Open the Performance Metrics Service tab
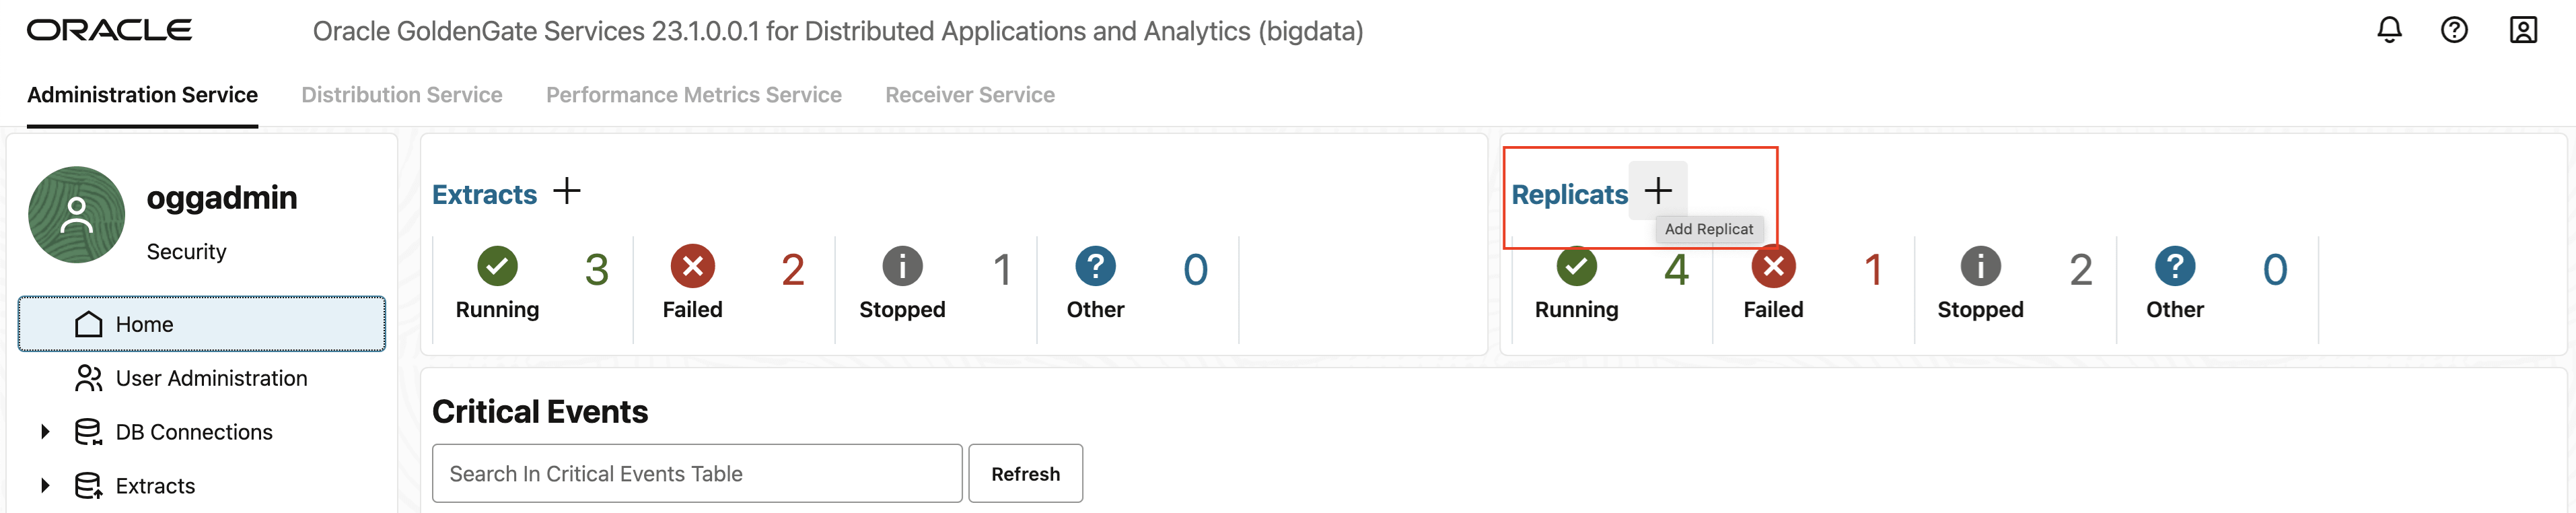 (x=694, y=94)
